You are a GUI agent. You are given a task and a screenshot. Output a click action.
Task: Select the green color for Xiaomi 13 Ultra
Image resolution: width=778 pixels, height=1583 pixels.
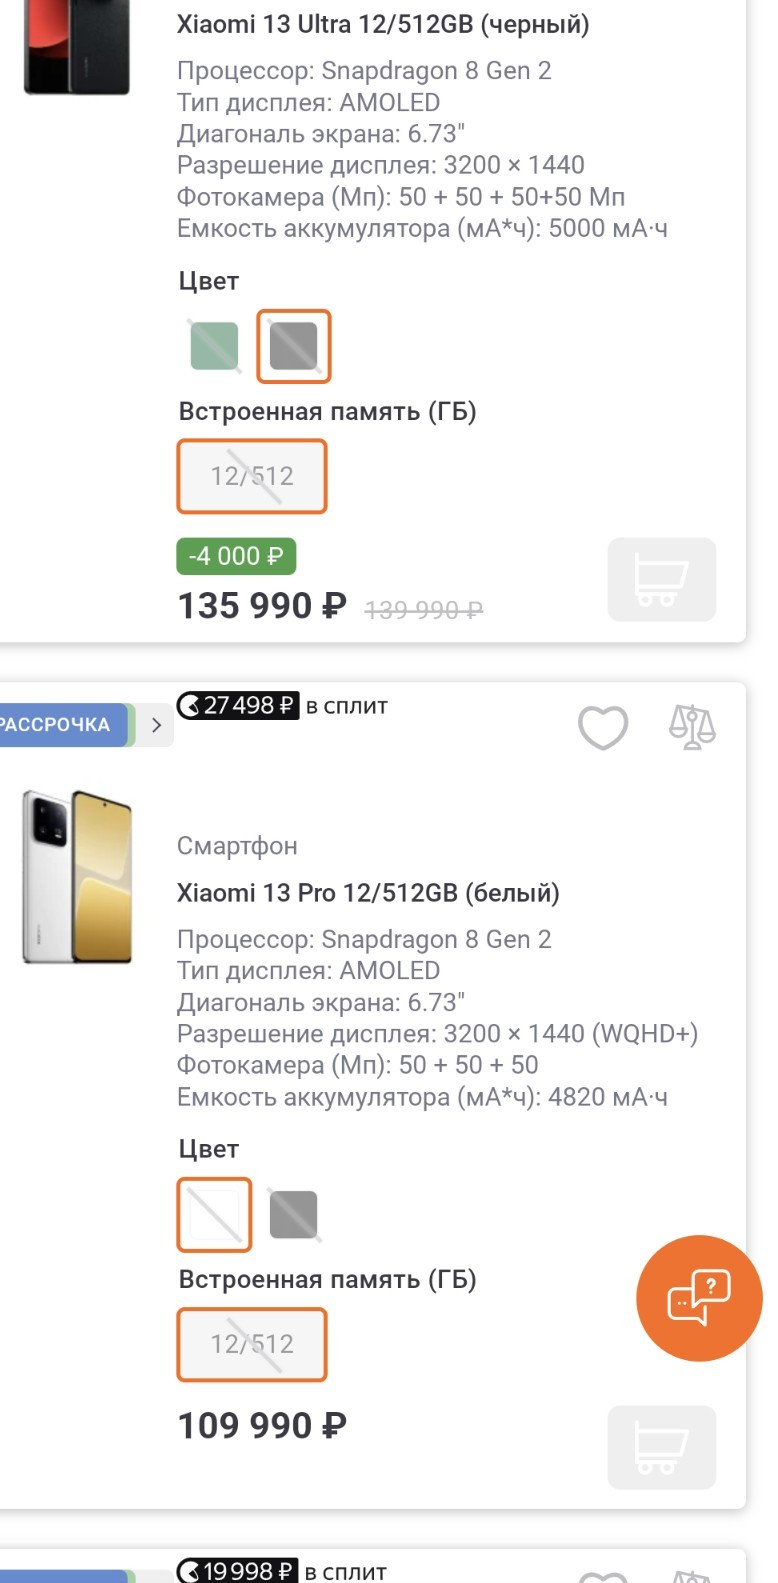pos(214,346)
